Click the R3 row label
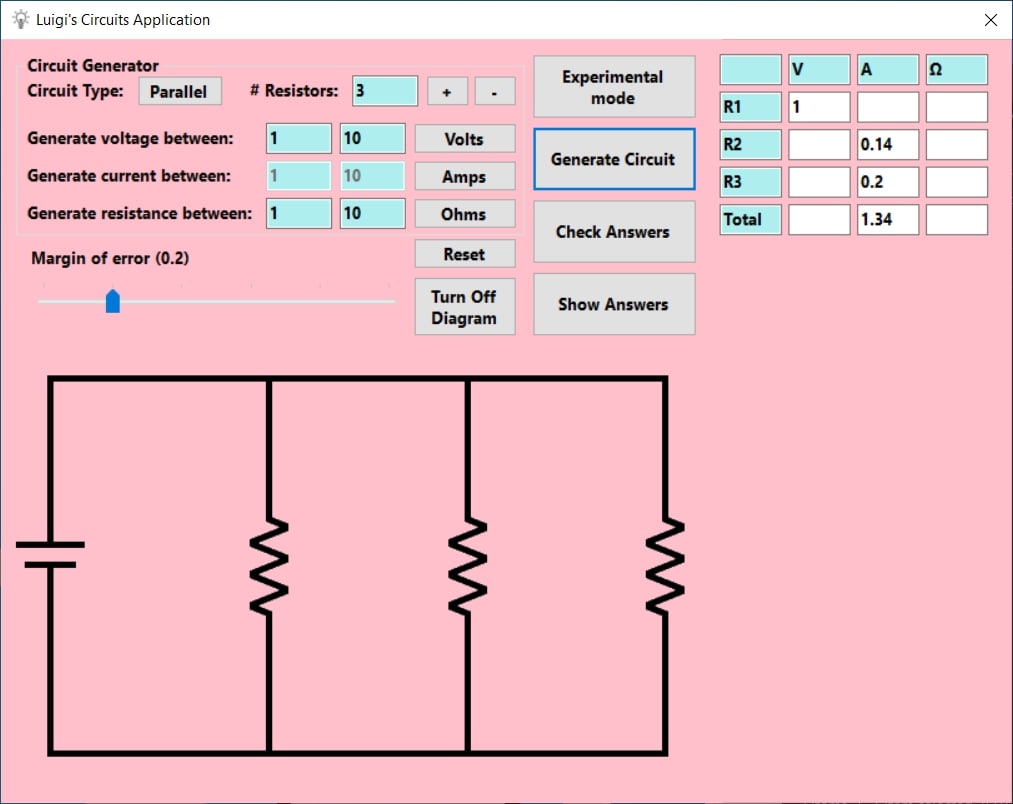Viewport: 1013px width, 804px height. [x=751, y=182]
